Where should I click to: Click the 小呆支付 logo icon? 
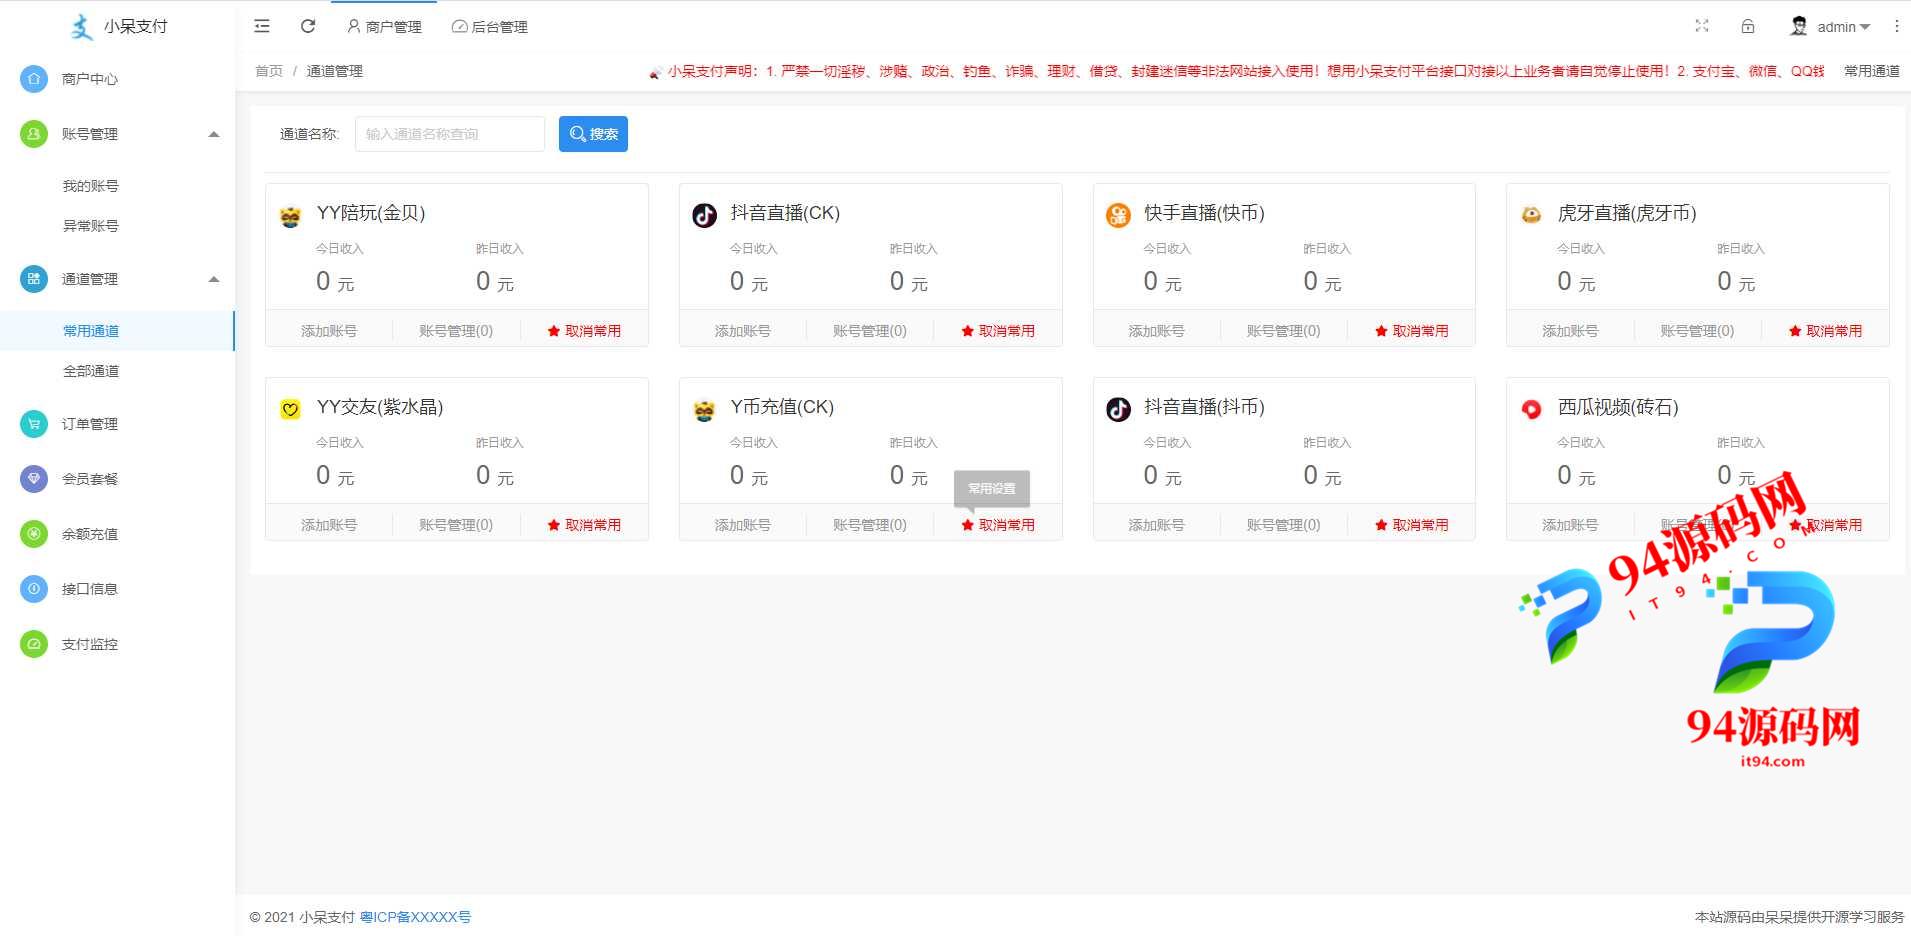[82, 27]
